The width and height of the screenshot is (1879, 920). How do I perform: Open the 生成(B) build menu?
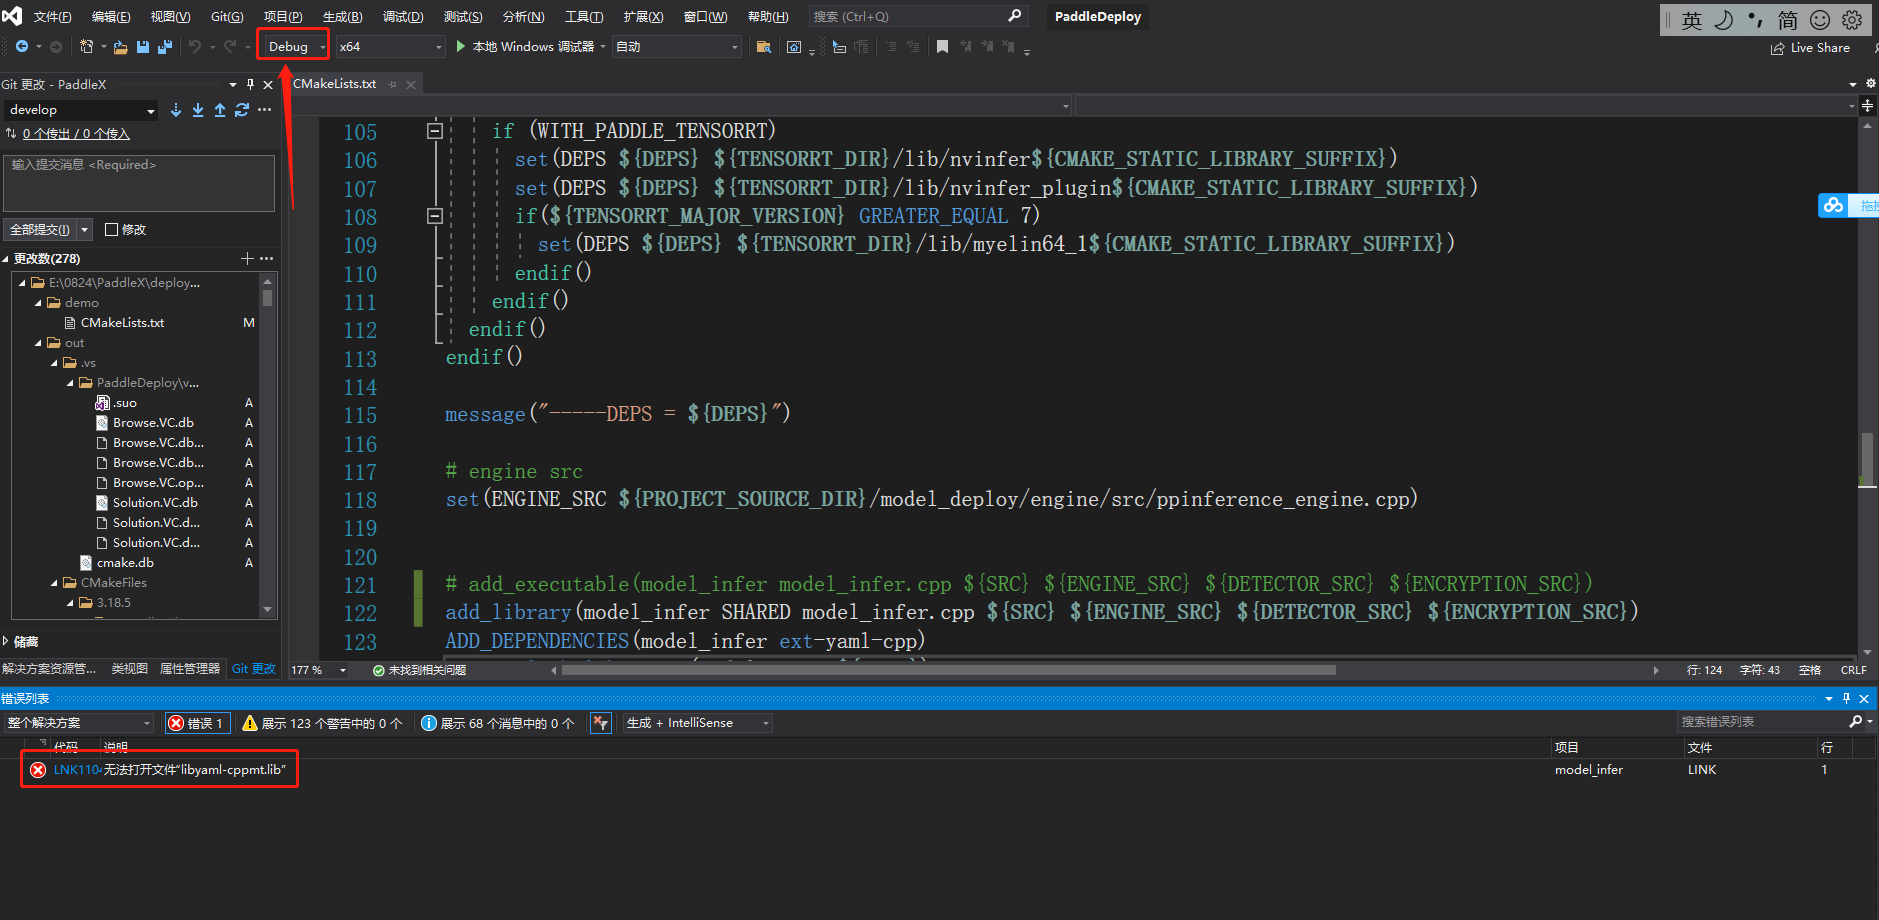point(342,17)
